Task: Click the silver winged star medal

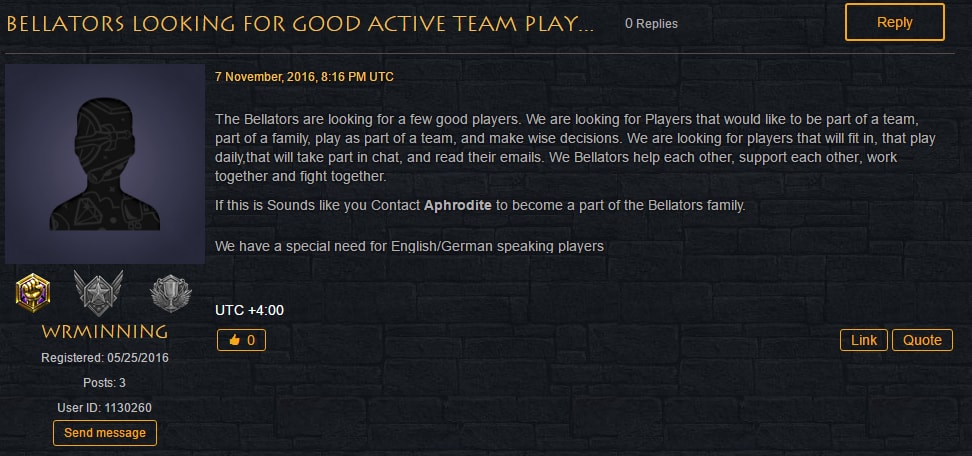Action: [x=99, y=292]
